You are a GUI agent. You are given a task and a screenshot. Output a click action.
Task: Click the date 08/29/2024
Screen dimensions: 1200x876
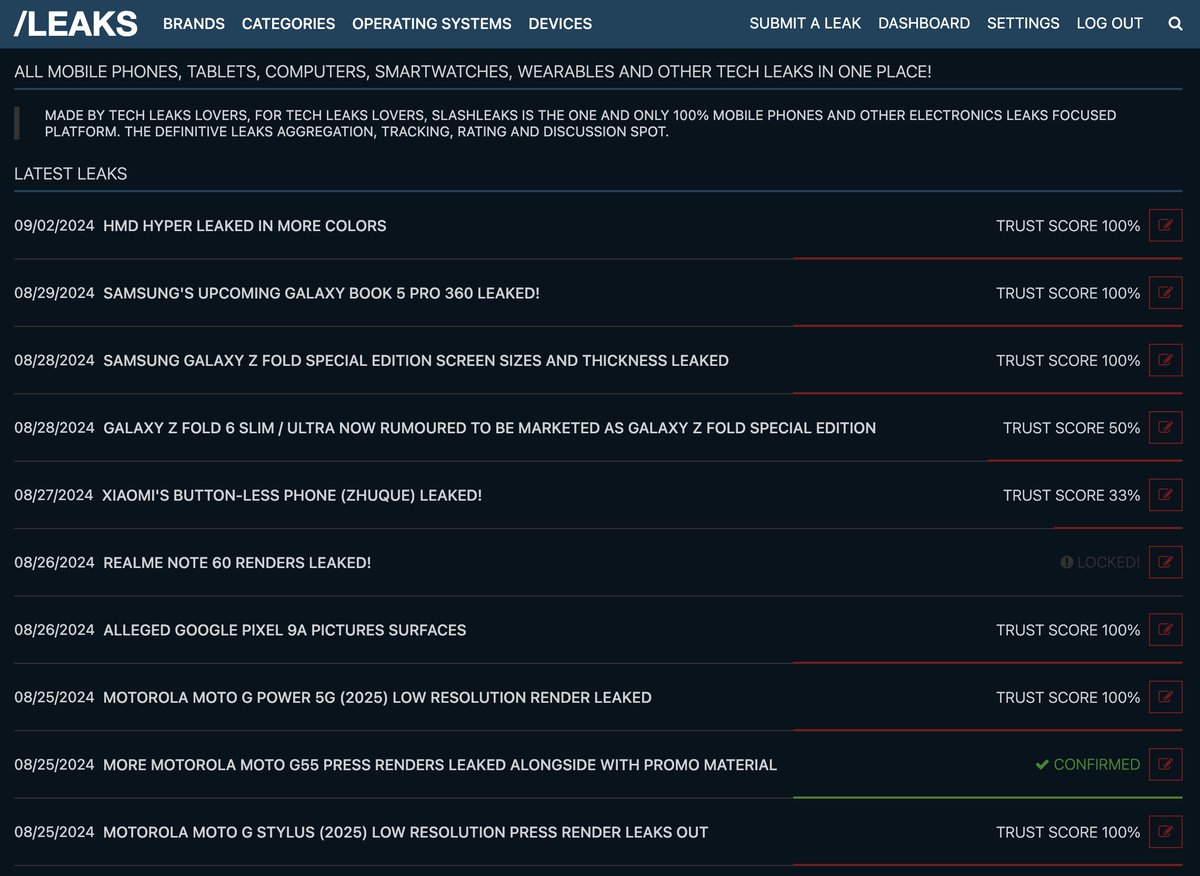point(54,293)
